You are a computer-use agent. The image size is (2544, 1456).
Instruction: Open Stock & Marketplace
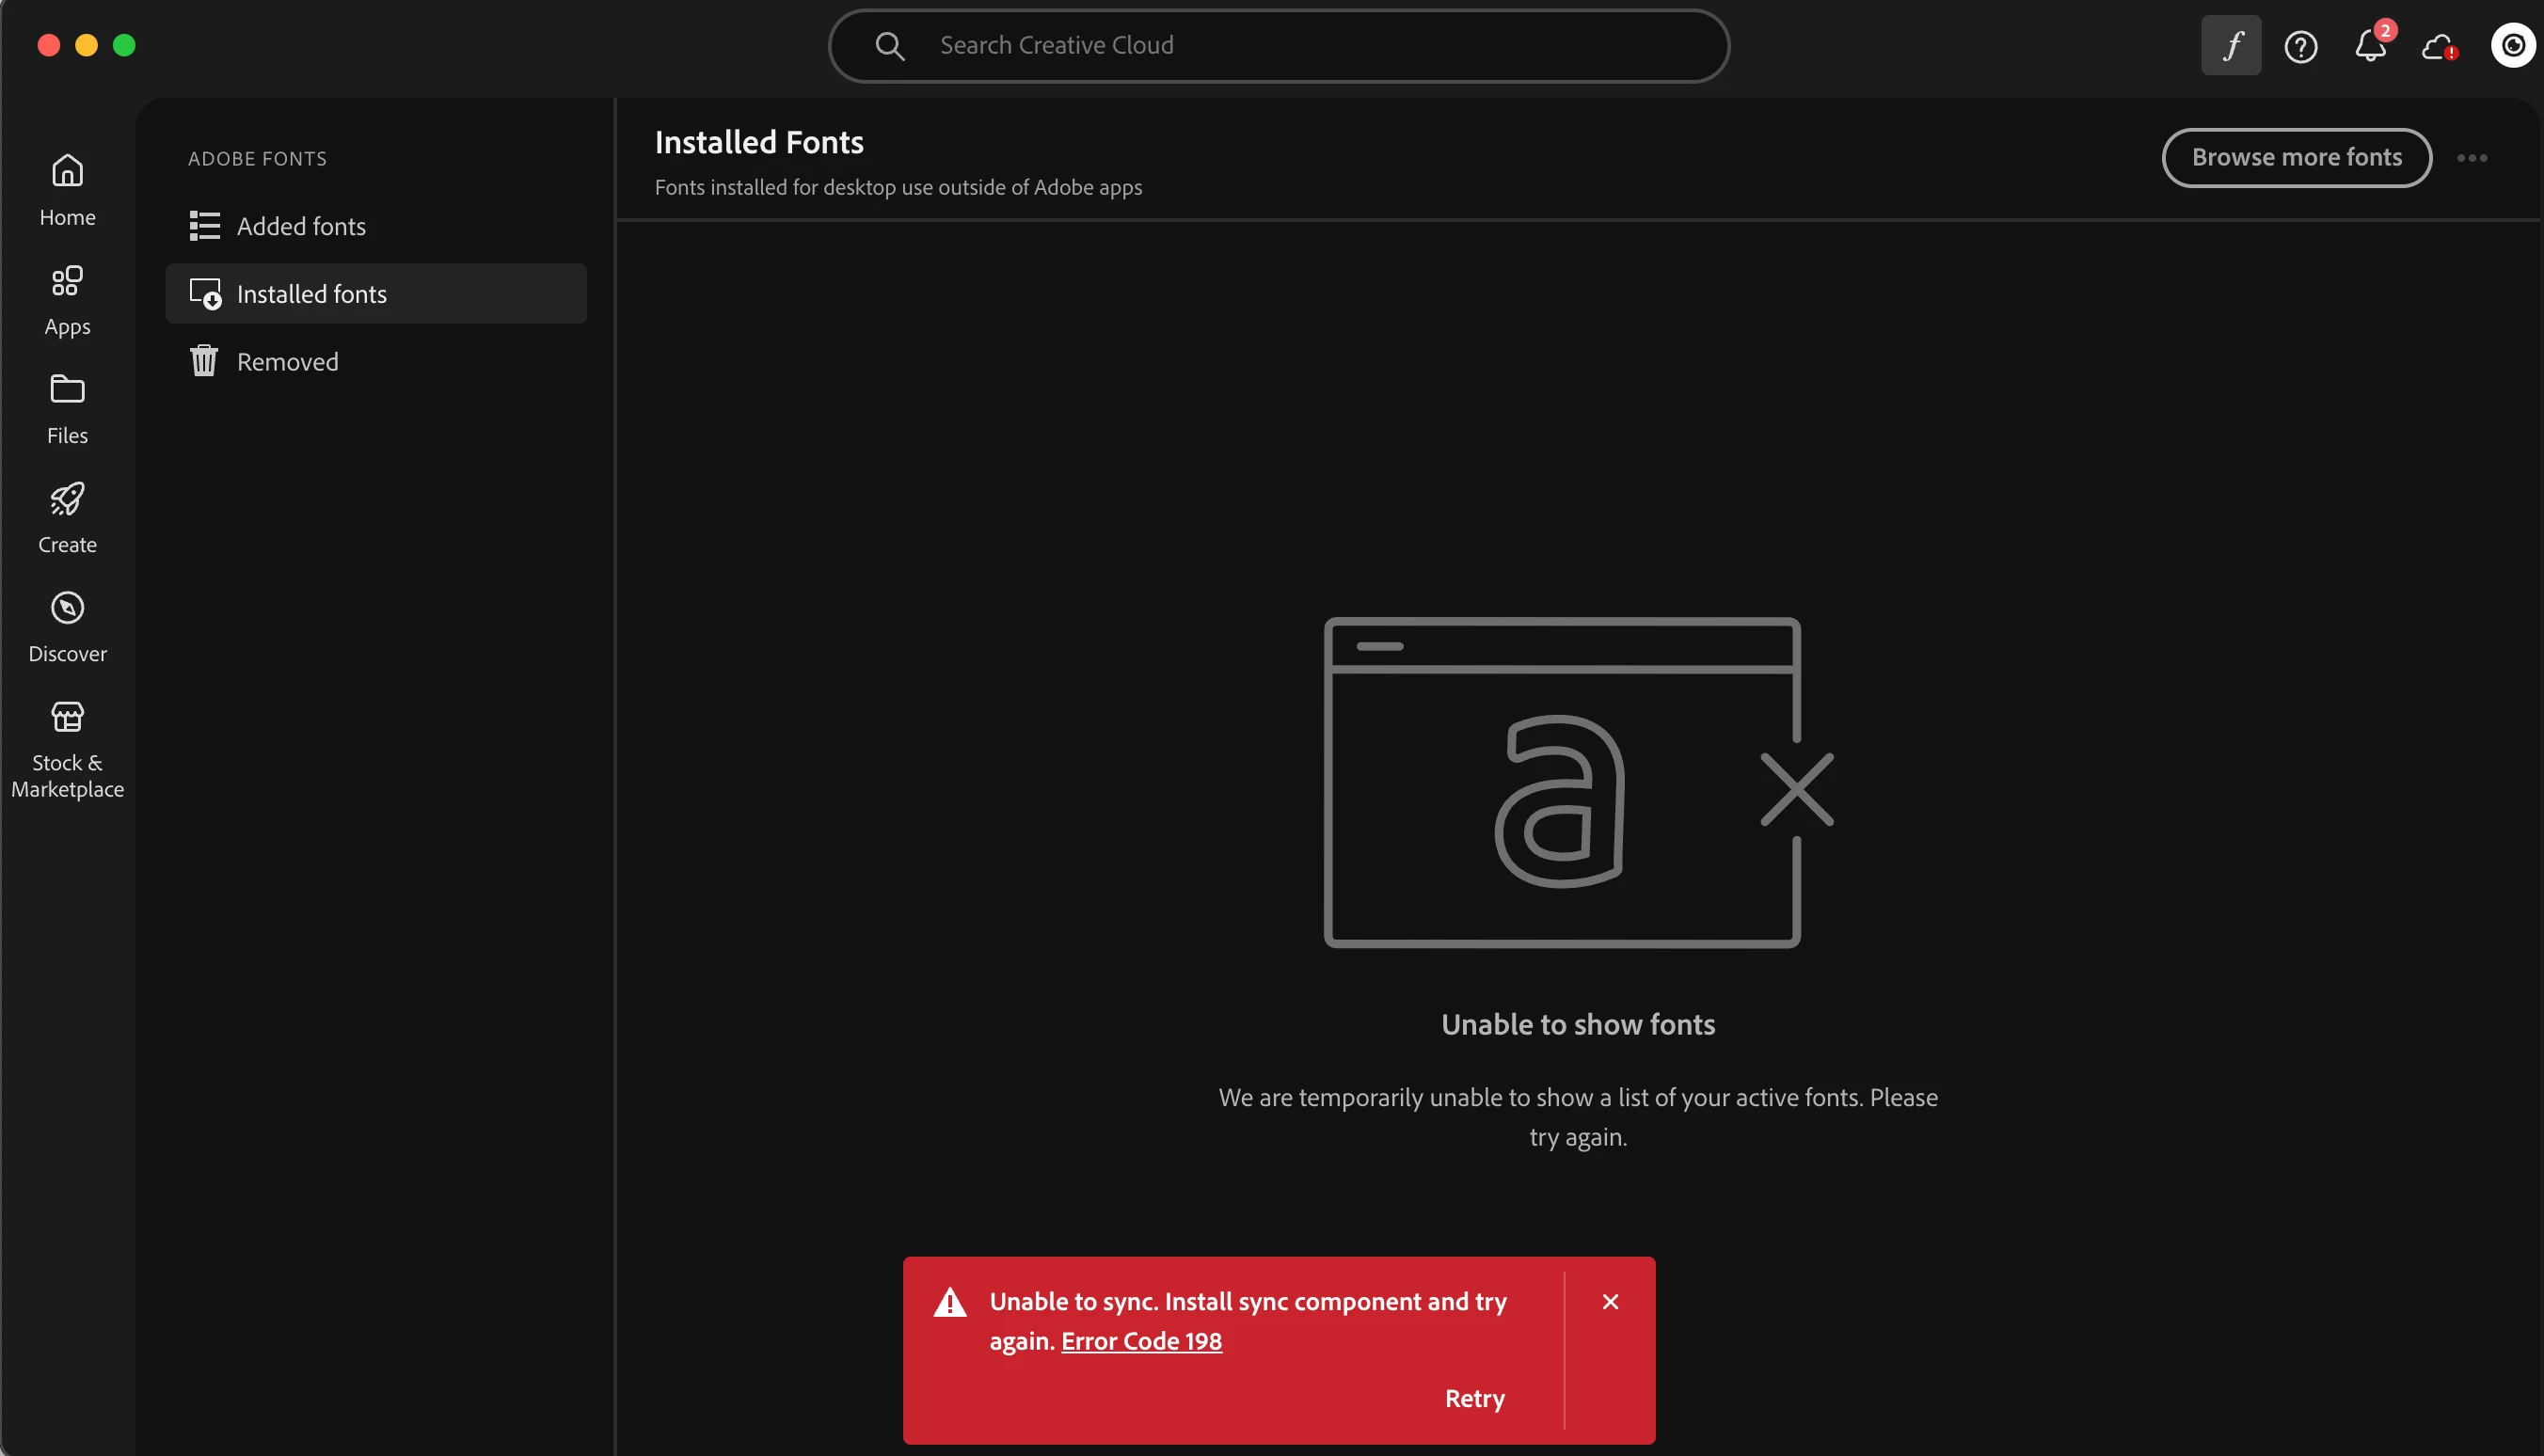(67, 748)
